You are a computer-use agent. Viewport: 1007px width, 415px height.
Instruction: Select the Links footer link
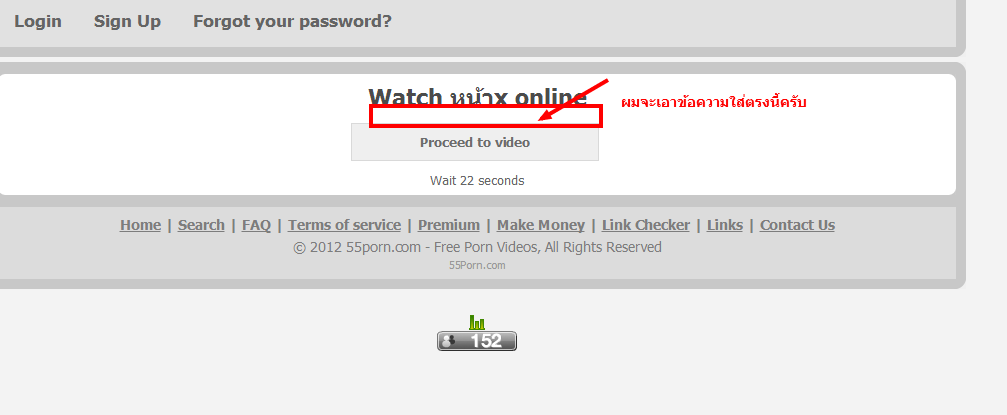pyautogui.click(x=724, y=225)
